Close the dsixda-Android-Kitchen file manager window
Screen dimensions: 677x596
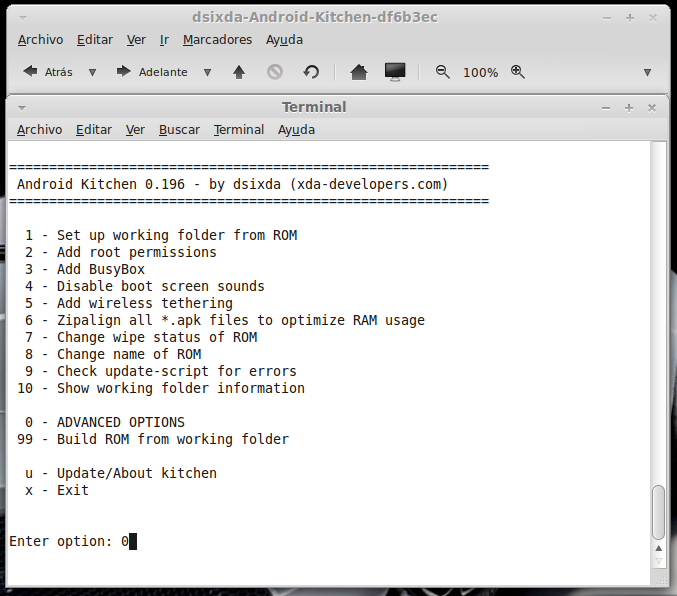pos(653,18)
